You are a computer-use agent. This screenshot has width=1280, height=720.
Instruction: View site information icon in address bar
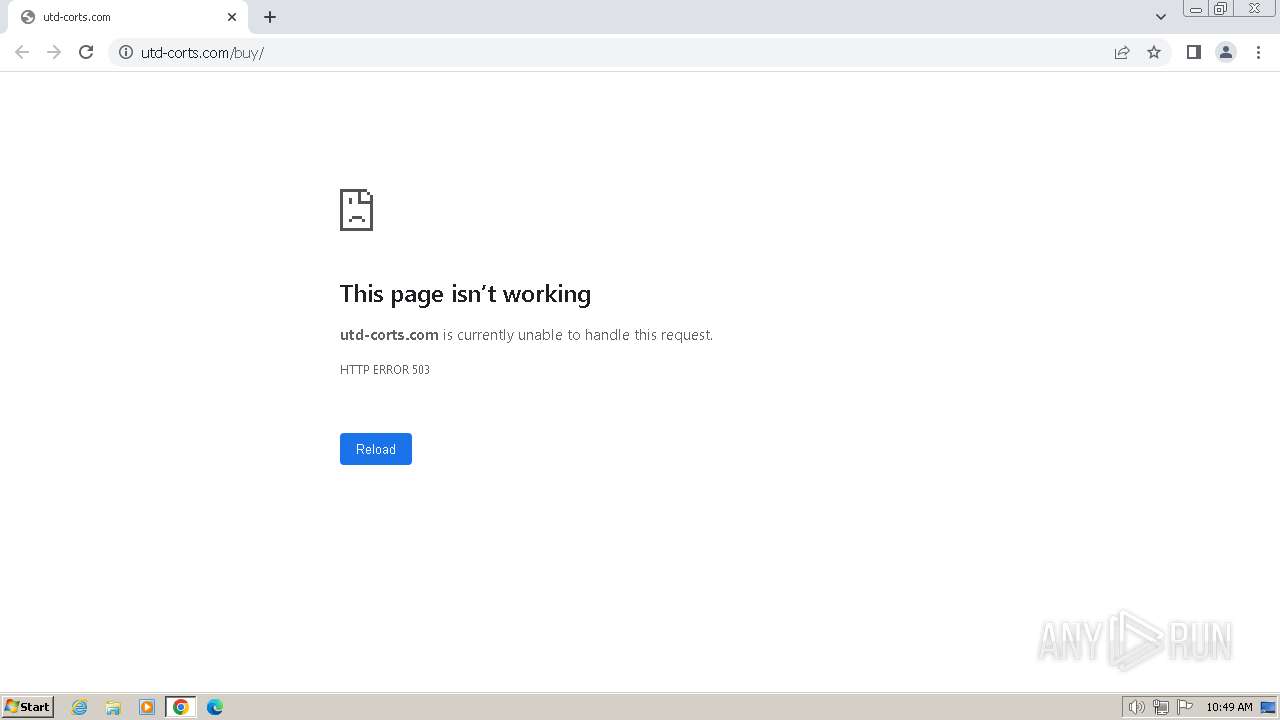(126, 52)
